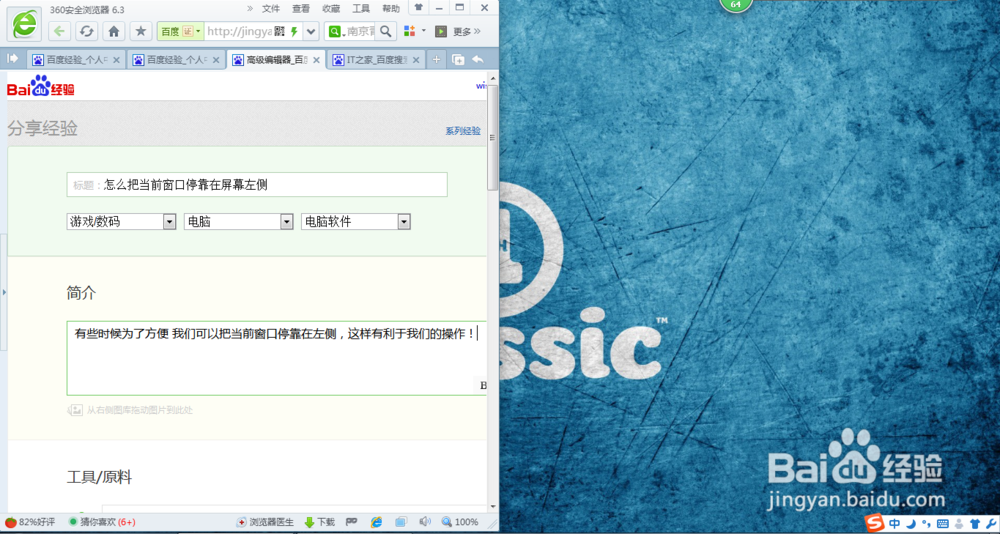1000x534 pixels.
Task: Restore closed tab with undo arrow icon
Action: [478, 59]
